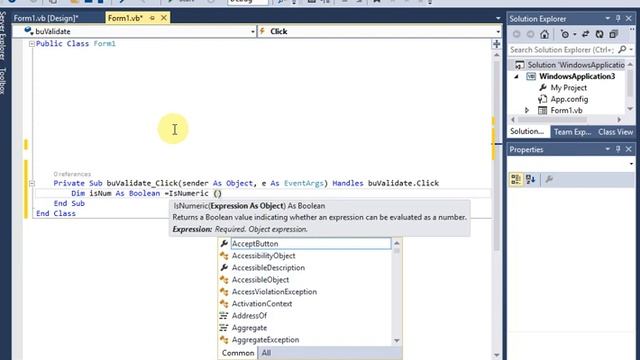Click the Solution Explorer Back button
640x360 pixels.
(517, 34)
